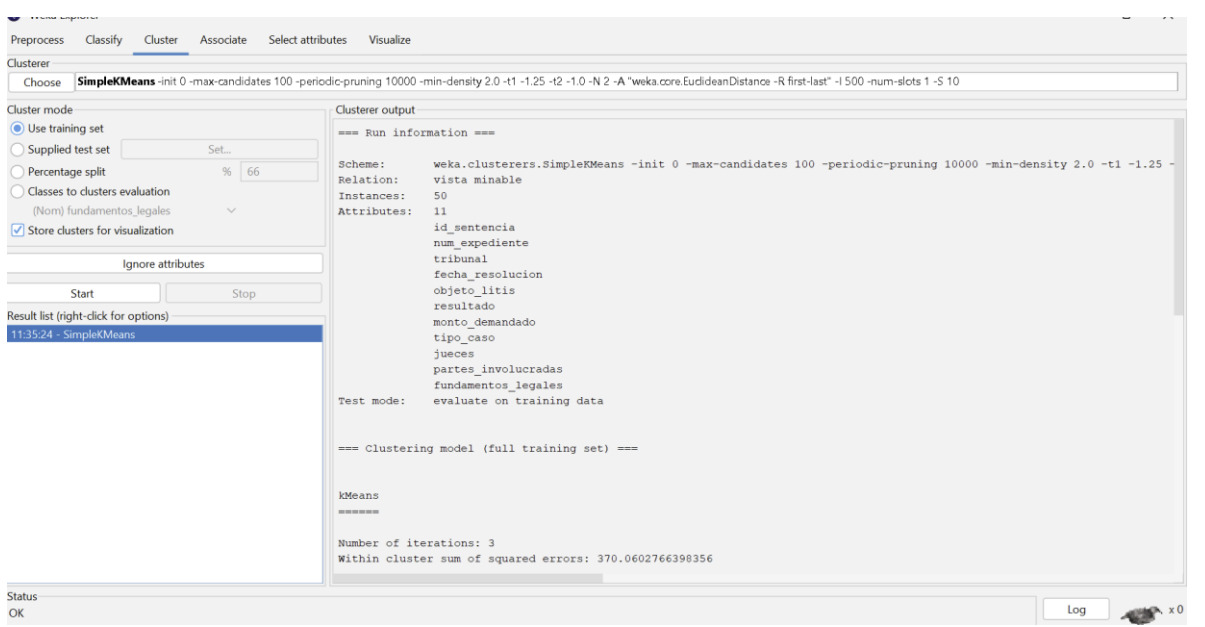Viewport: 1205px width, 627px height.
Task: Click the Stop button
Action: [x=243, y=294]
